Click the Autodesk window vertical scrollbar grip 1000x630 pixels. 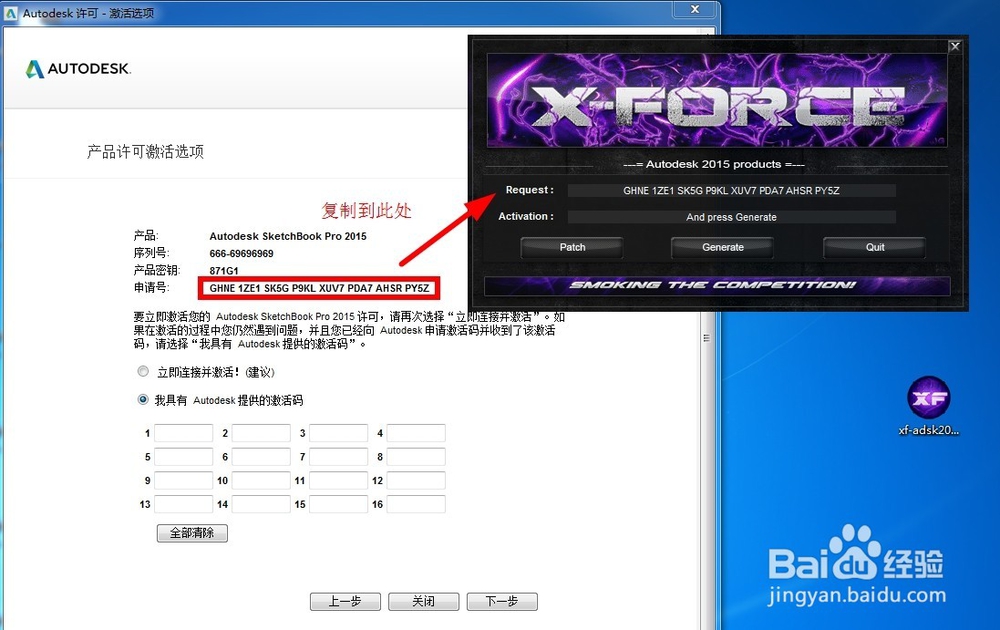tap(707, 338)
